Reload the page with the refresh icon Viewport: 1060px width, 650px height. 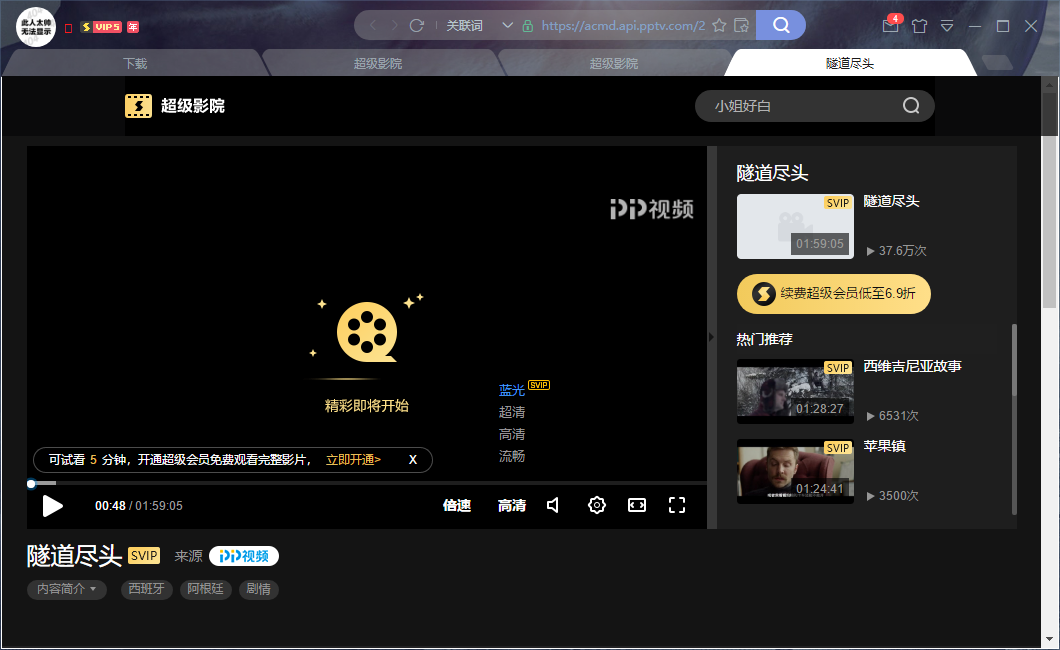(x=417, y=25)
